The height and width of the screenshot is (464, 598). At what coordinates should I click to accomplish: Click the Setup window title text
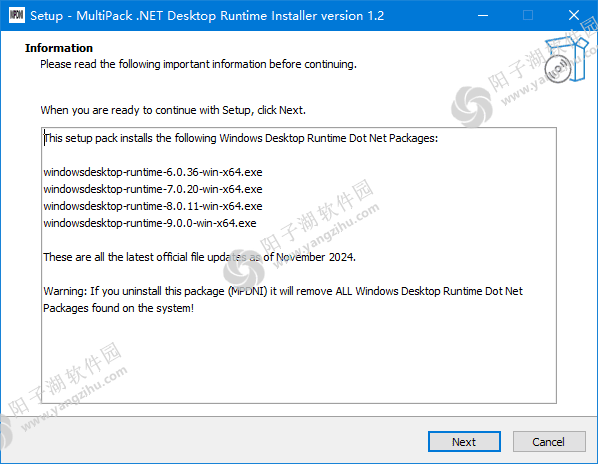pos(207,16)
